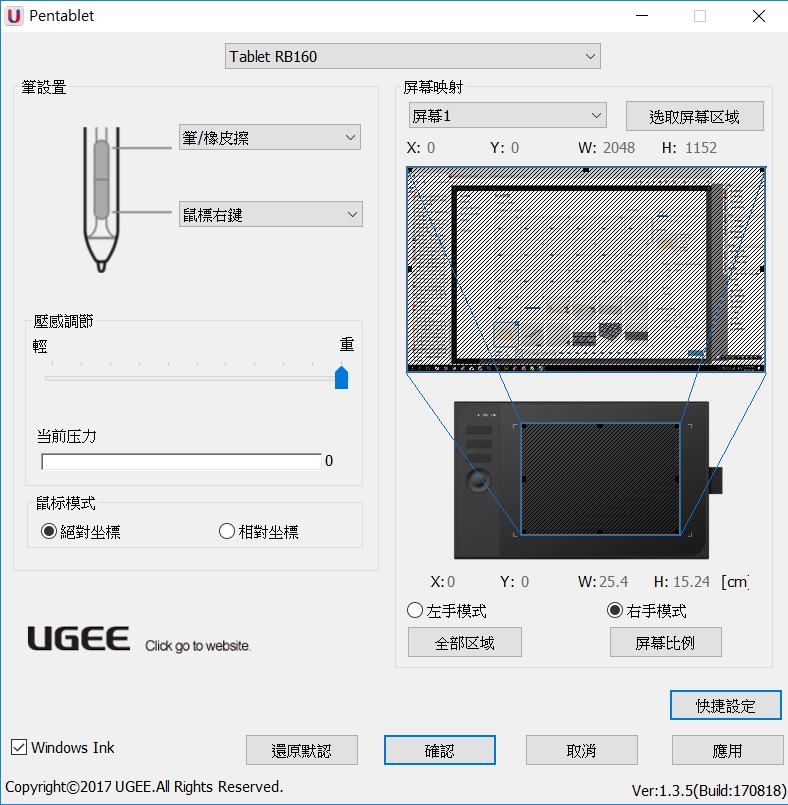This screenshot has width=788, height=805.
Task: Select 相對坐標 relative mouse mode
Action: coord(226,532)
